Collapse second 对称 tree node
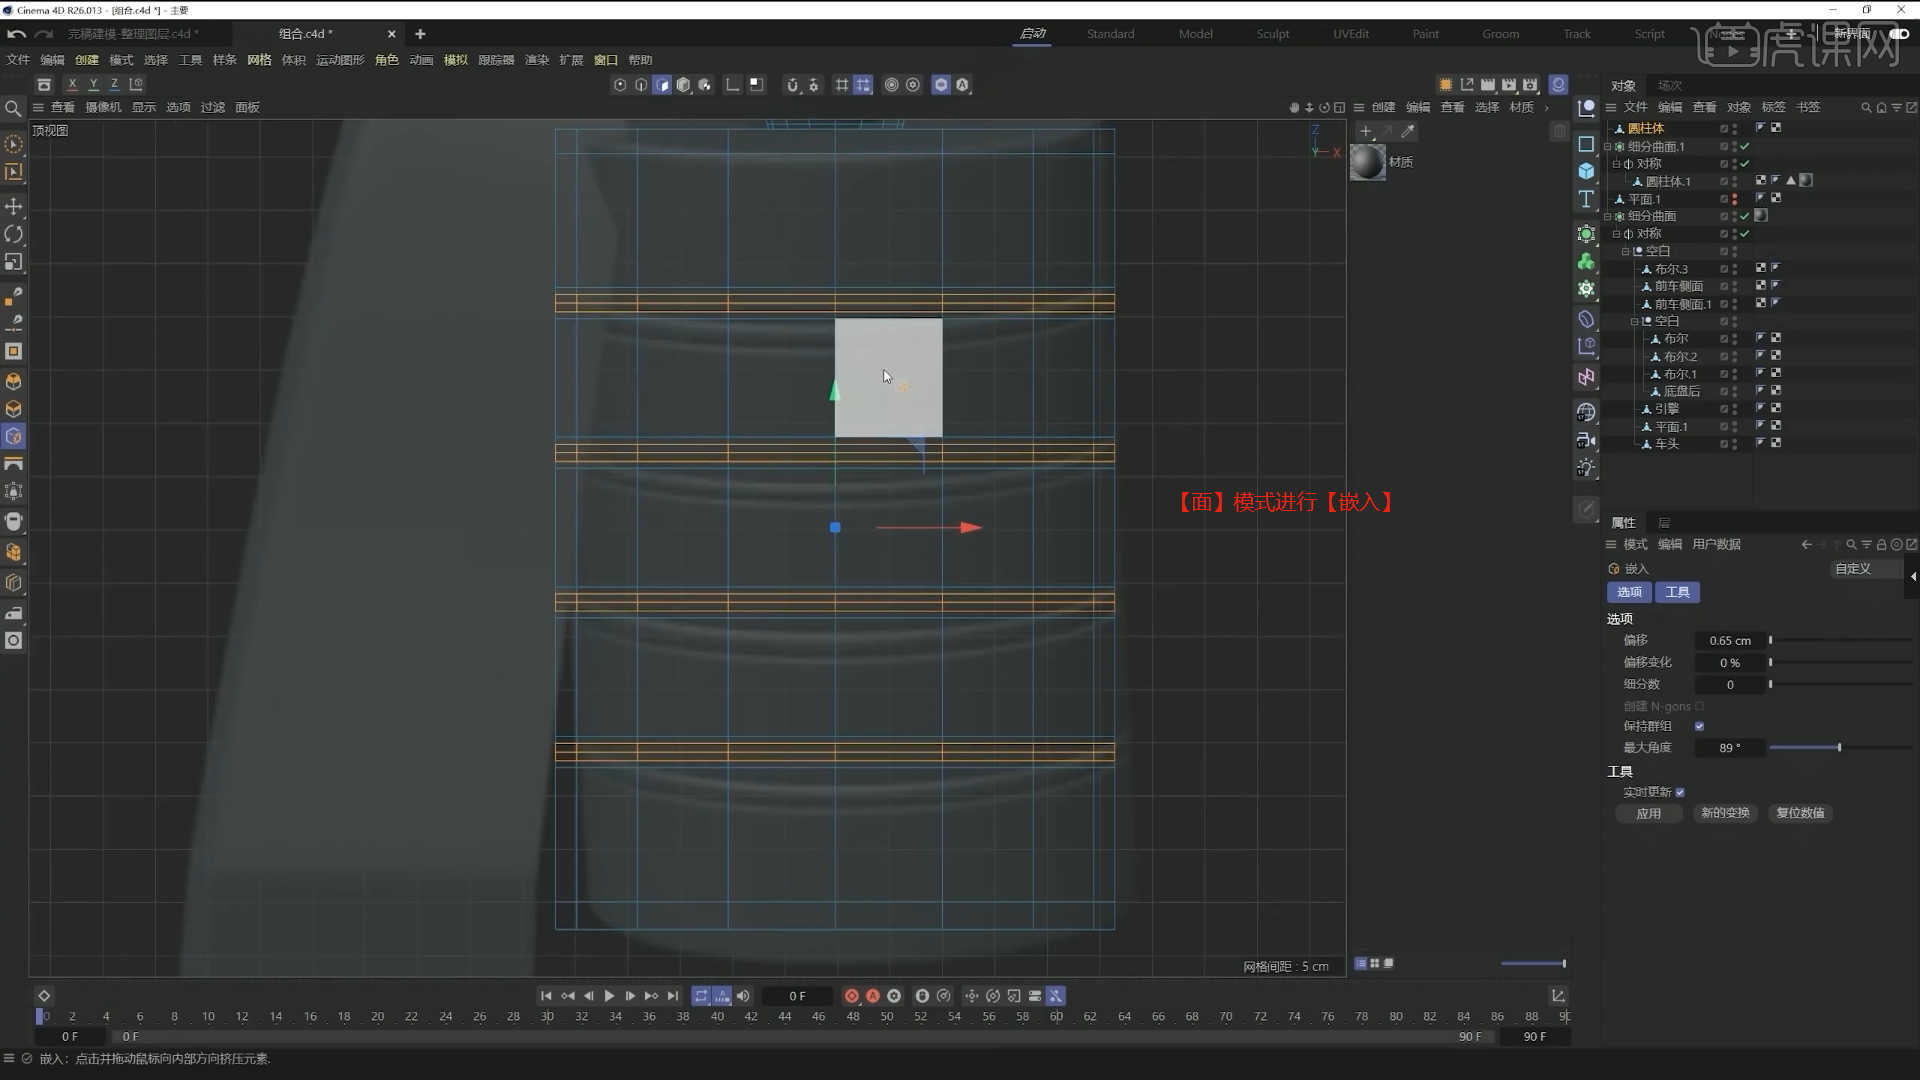This screenshot has height=1080, width=1920. [1617, 234]
